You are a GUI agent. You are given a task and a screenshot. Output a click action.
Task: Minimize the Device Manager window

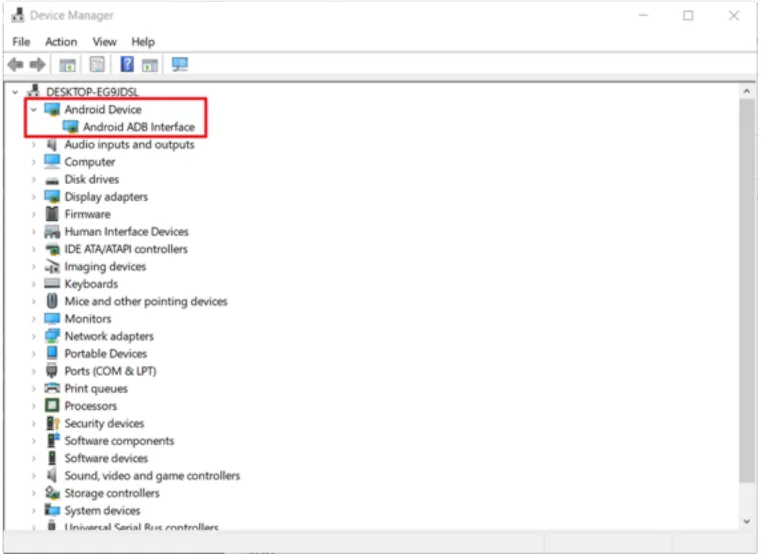[x=643, y=16]
